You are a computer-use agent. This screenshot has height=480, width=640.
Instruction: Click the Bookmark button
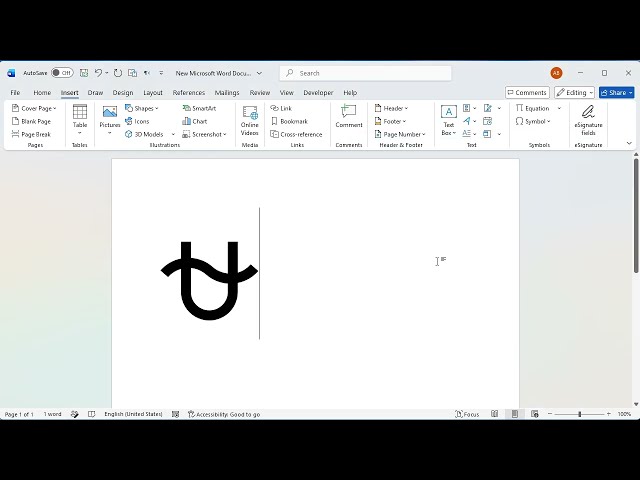tap(289, 121)
